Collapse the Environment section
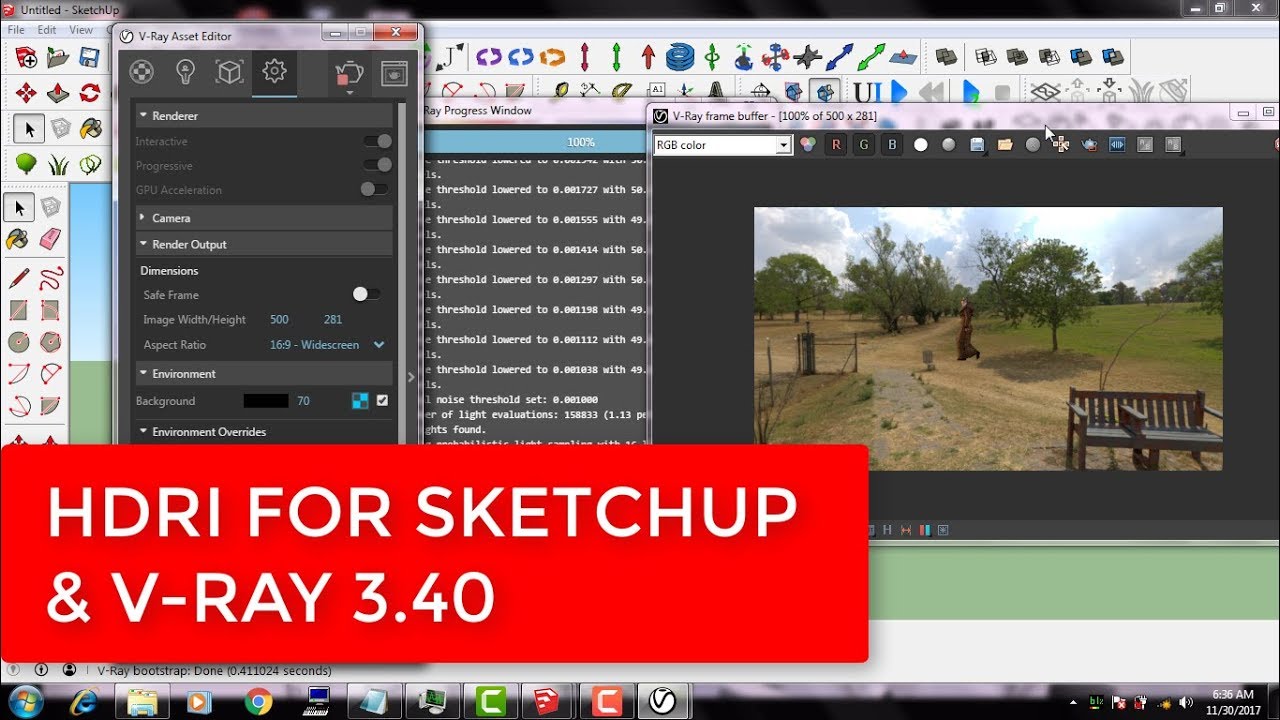This screenshot has width=1280, height=720. (264, 374)
